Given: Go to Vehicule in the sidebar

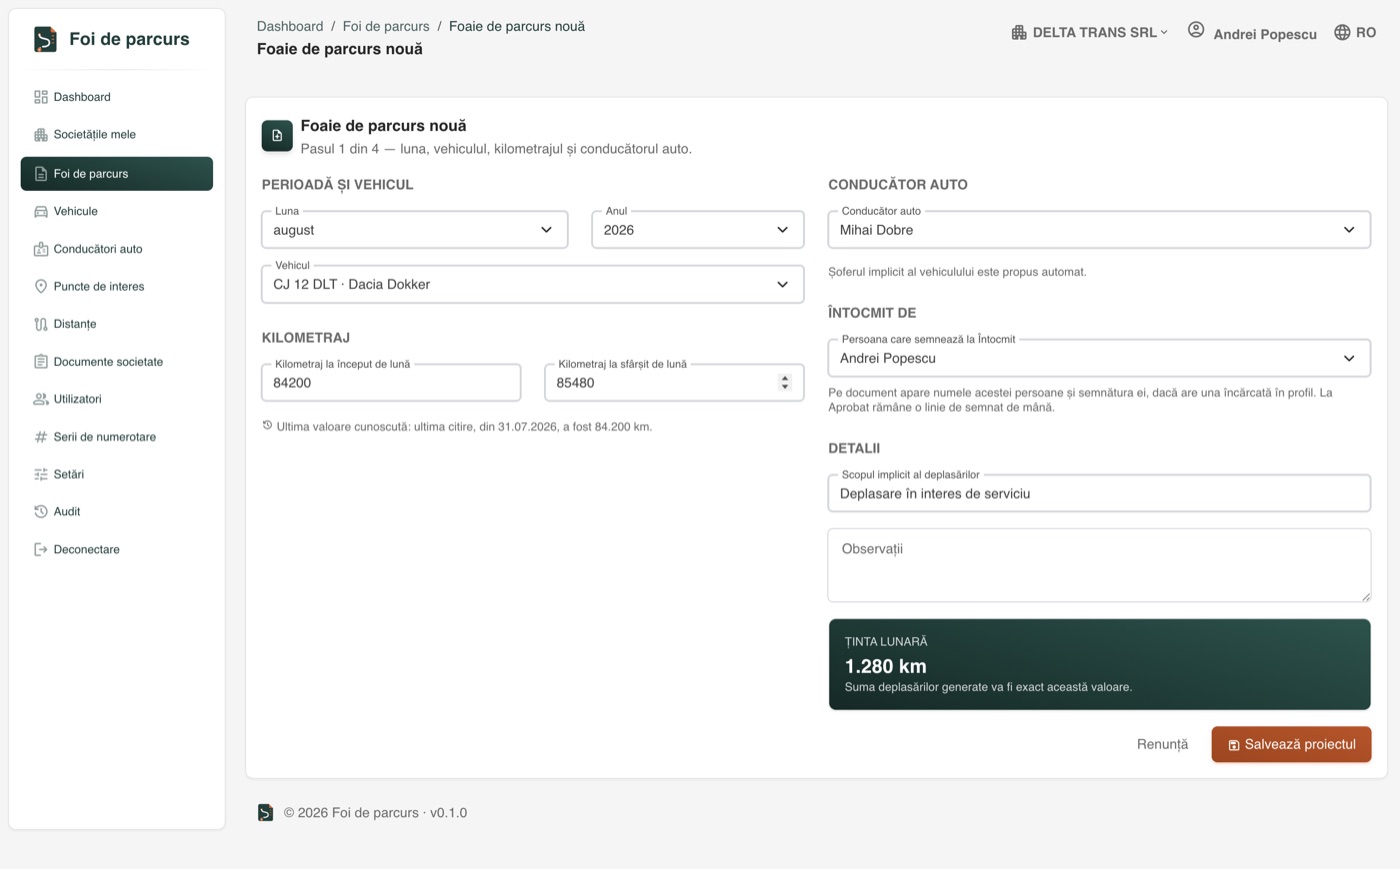Looking at the screenshot, I should 117,212.
